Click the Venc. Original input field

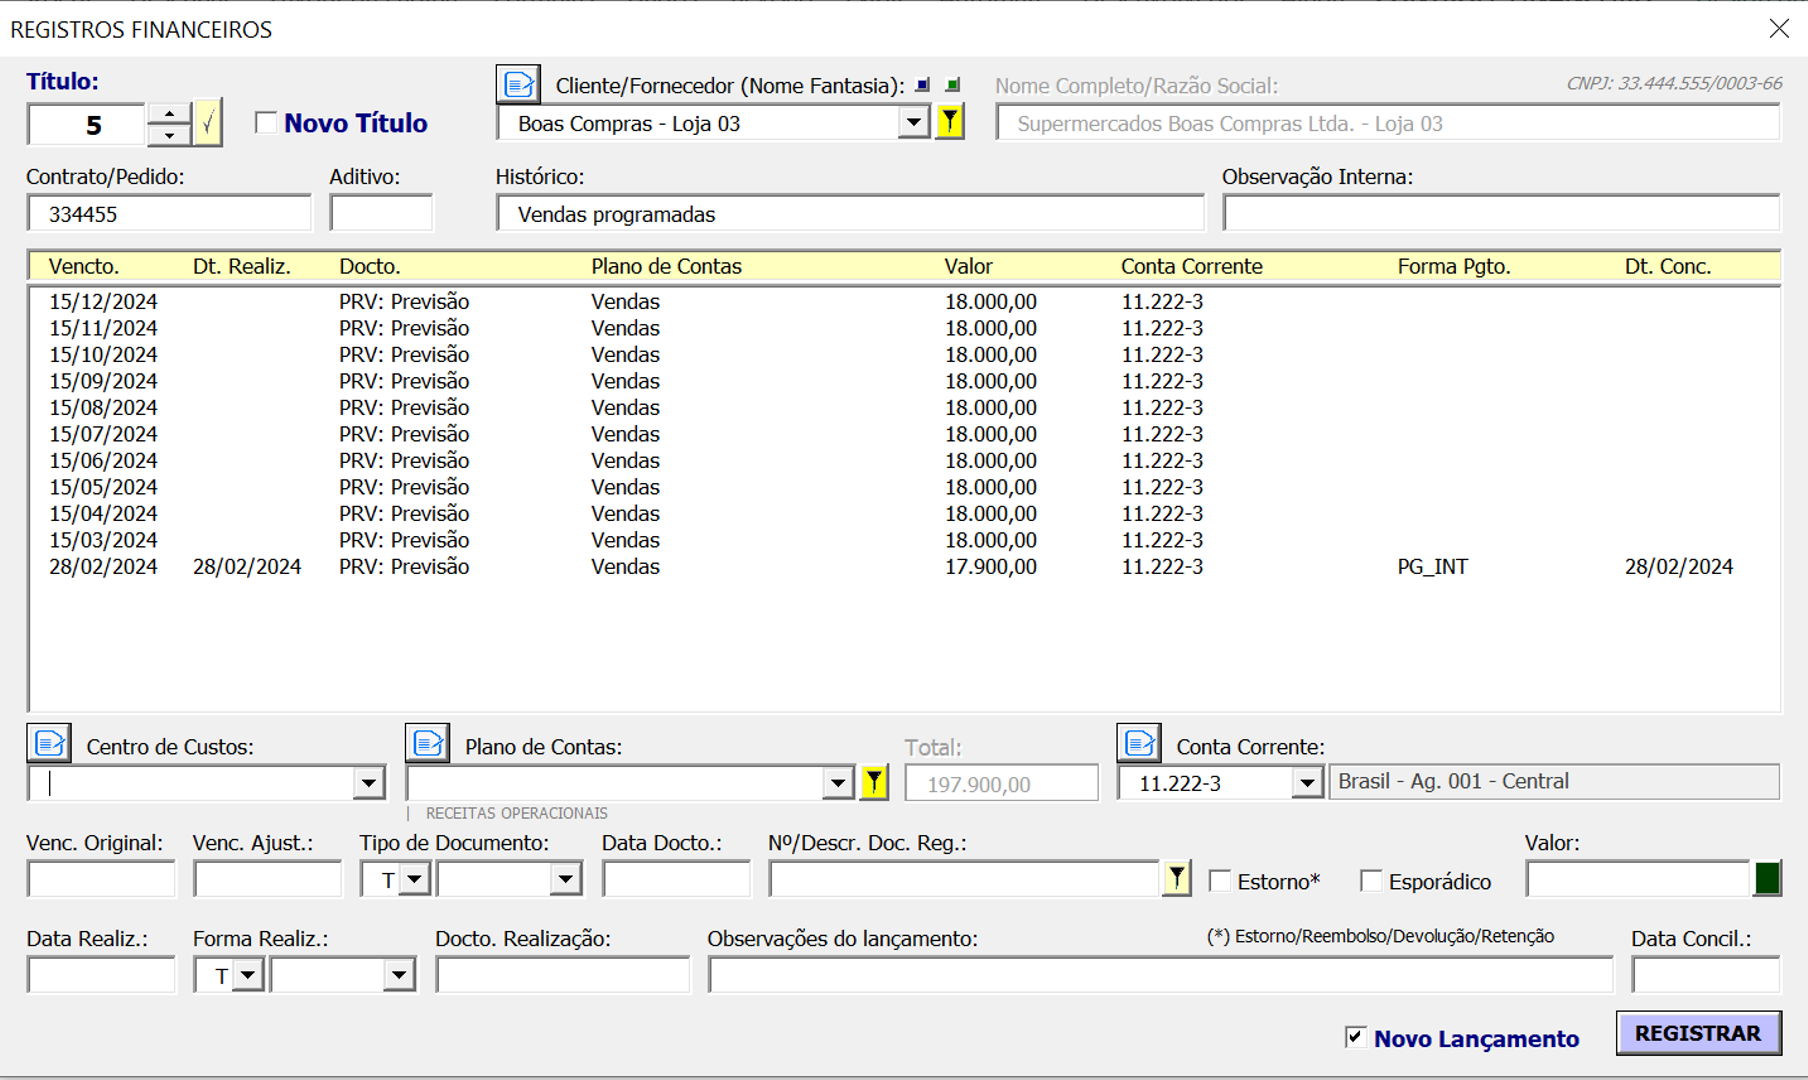click(101, 880)
